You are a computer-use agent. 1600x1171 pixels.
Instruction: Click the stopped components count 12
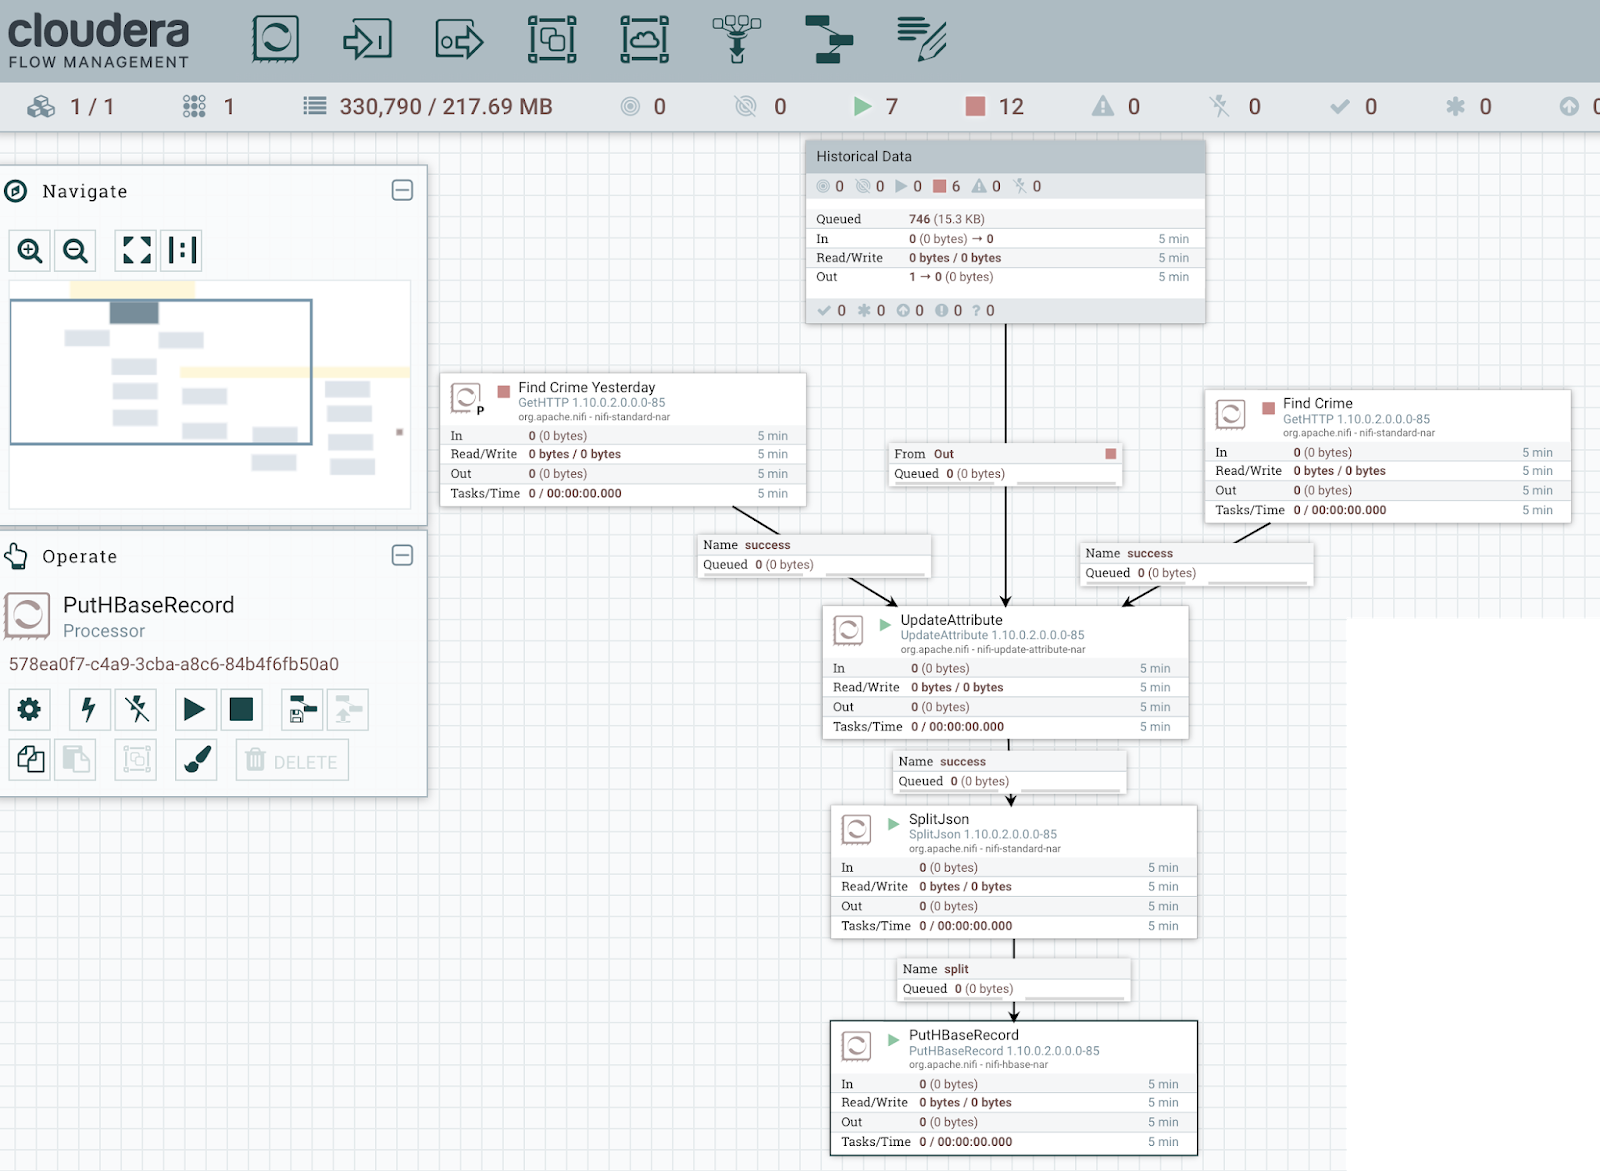pos(994,106)
